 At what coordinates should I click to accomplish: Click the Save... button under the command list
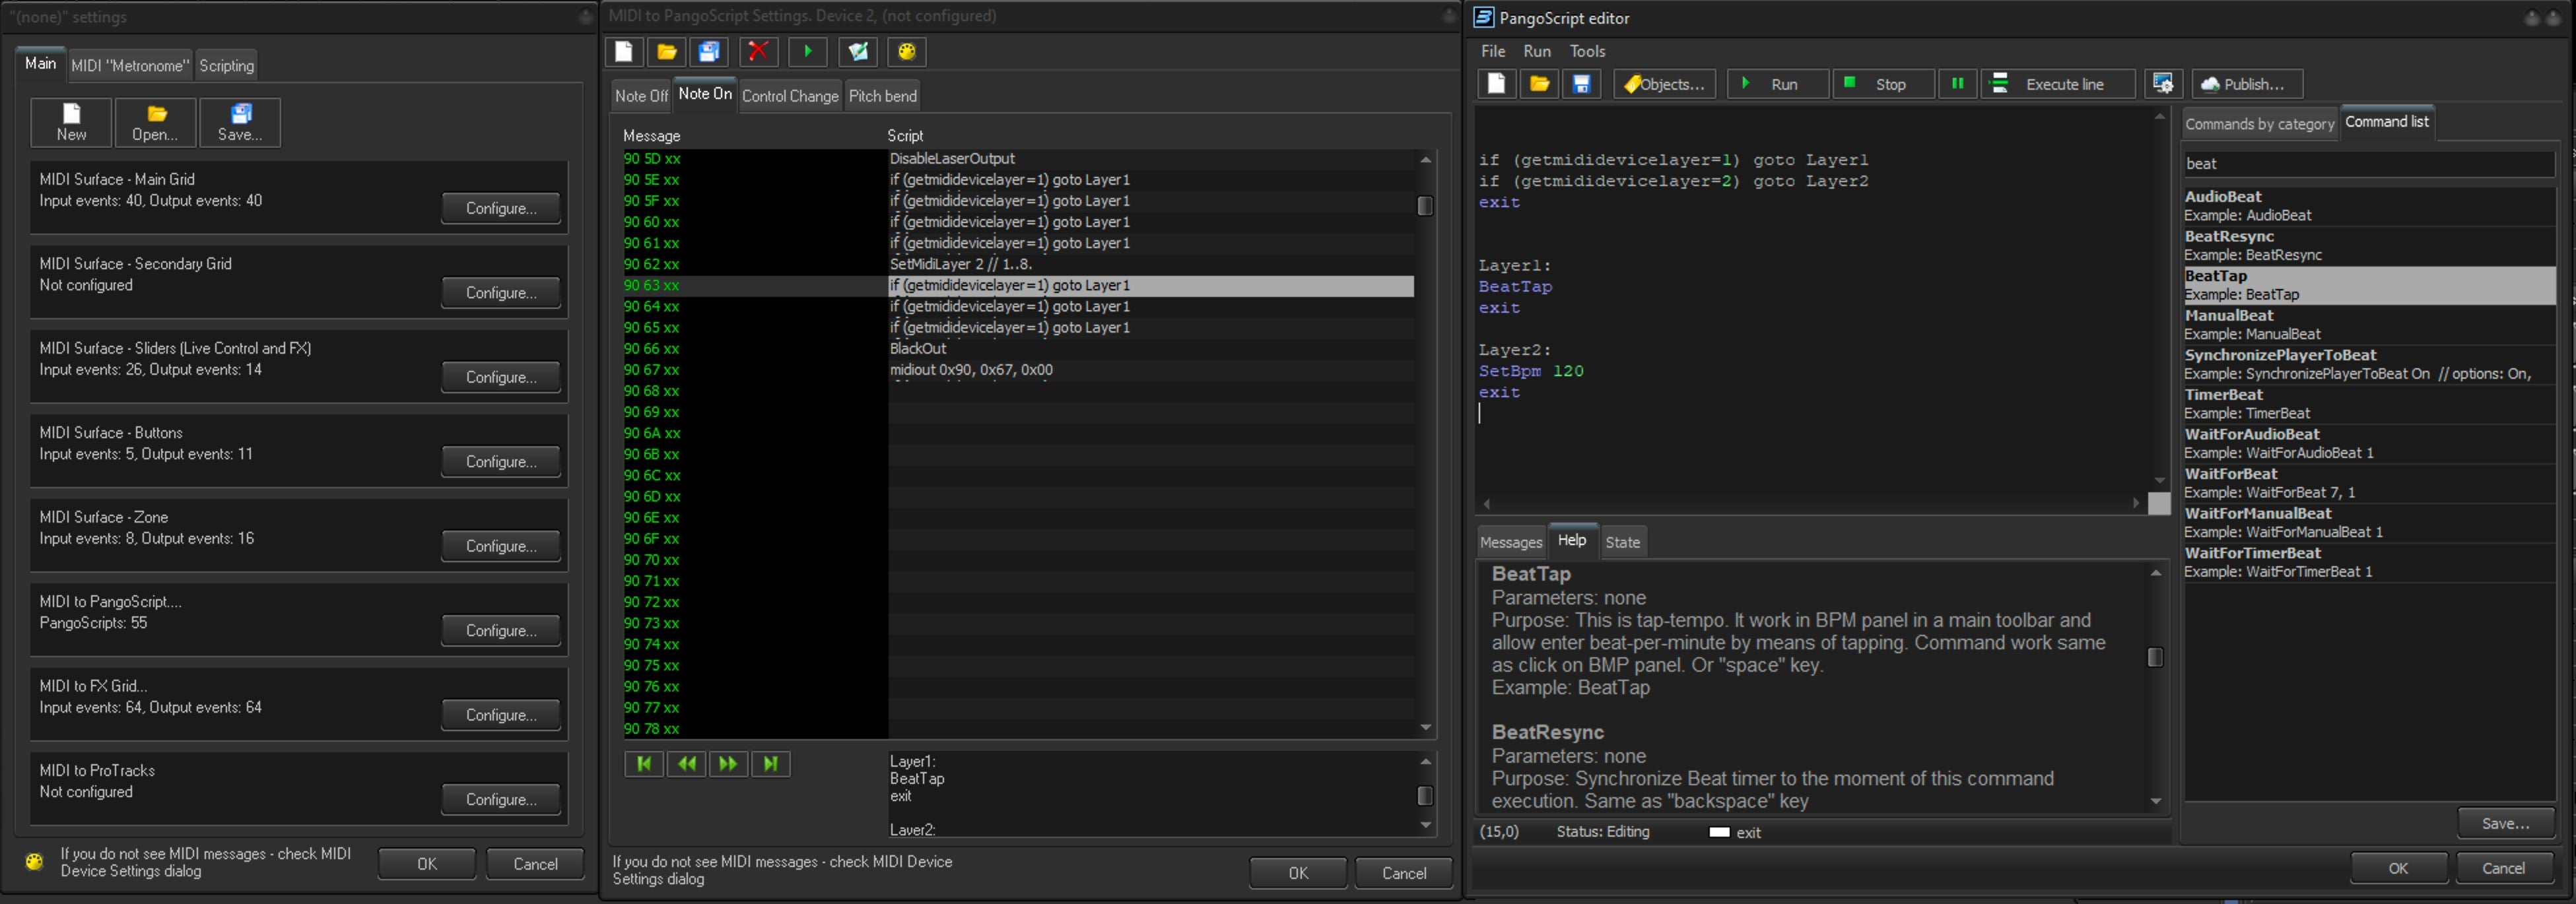[2505, 823]
